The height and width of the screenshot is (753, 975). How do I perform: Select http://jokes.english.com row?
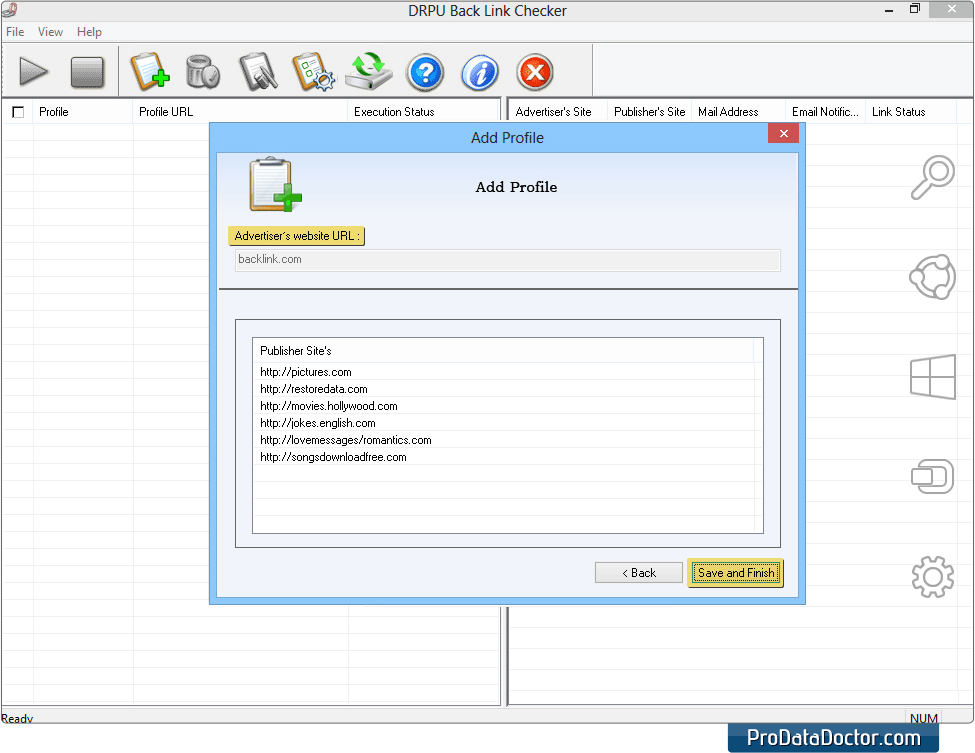503,423
